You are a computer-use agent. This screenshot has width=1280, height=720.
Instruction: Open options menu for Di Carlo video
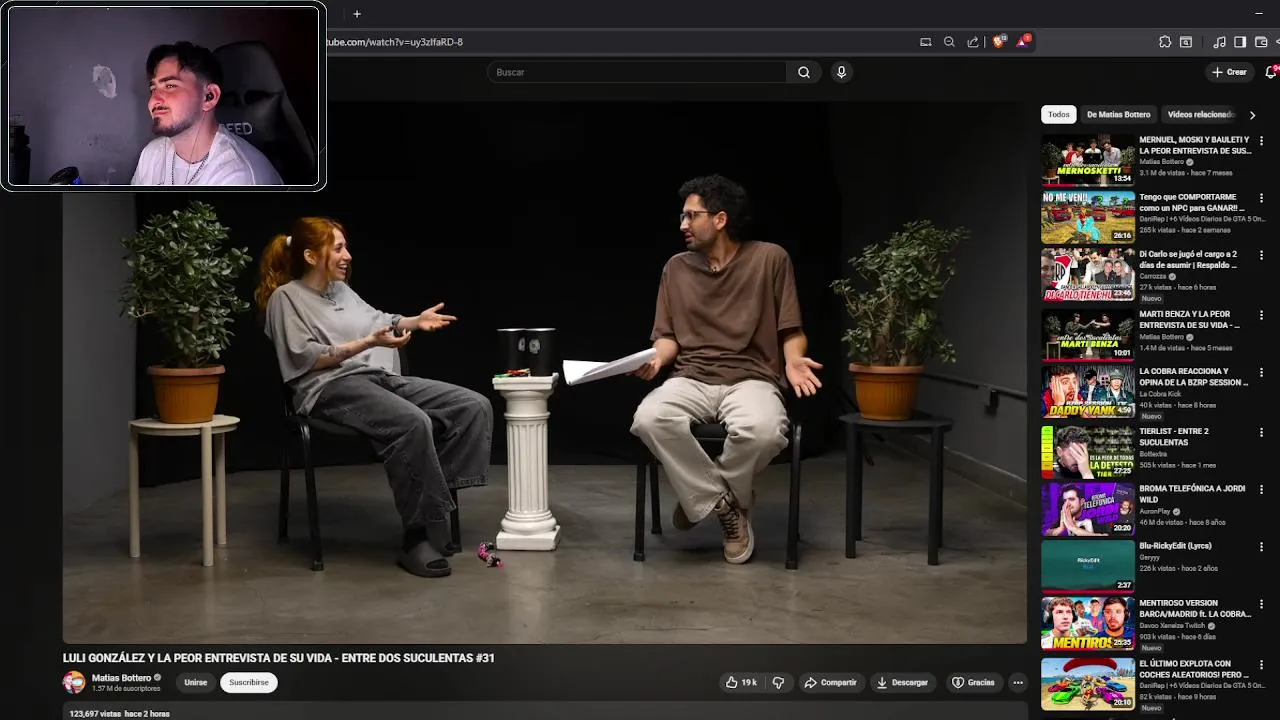(1261, 255)
